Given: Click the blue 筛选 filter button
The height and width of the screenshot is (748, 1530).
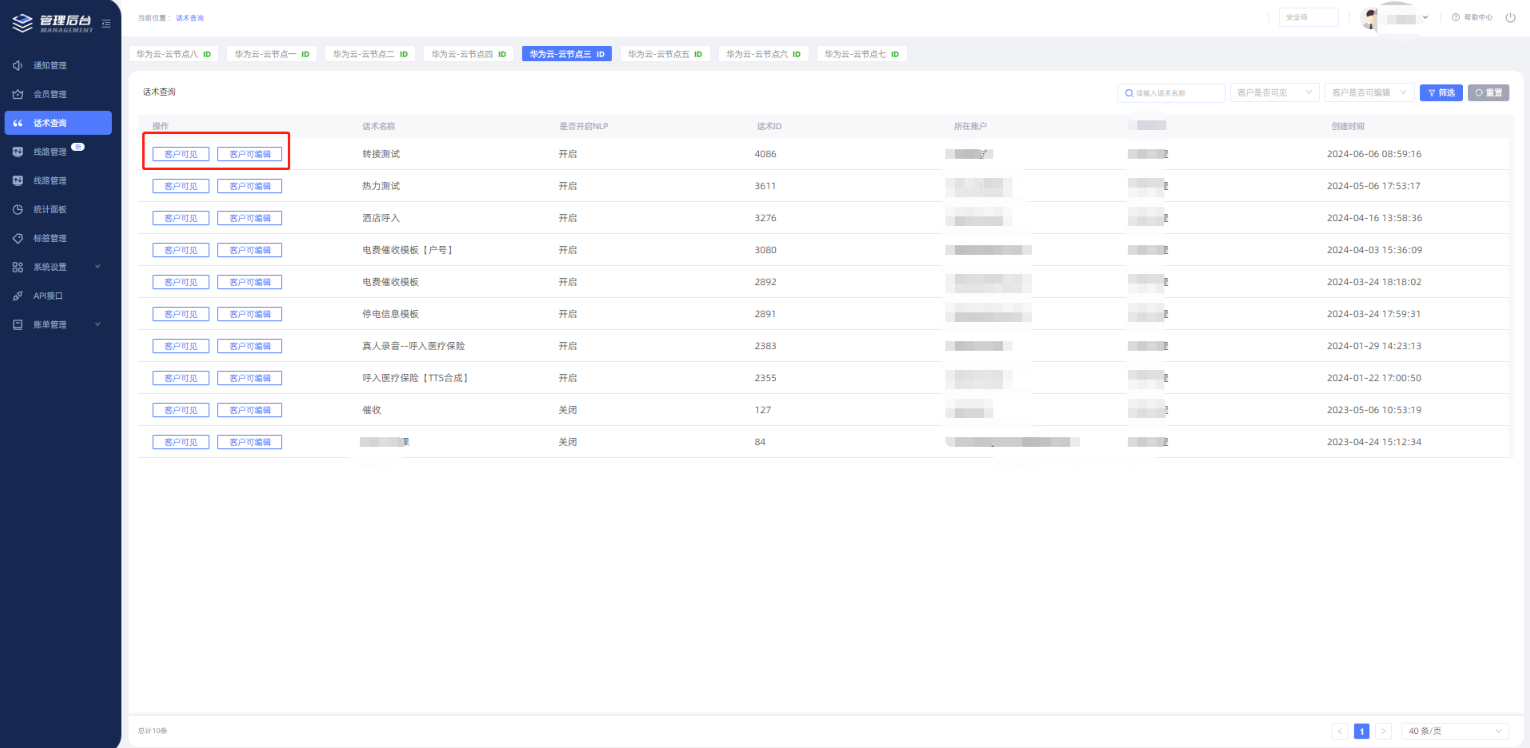Looking at the screenshot, I should (1441, 93).
